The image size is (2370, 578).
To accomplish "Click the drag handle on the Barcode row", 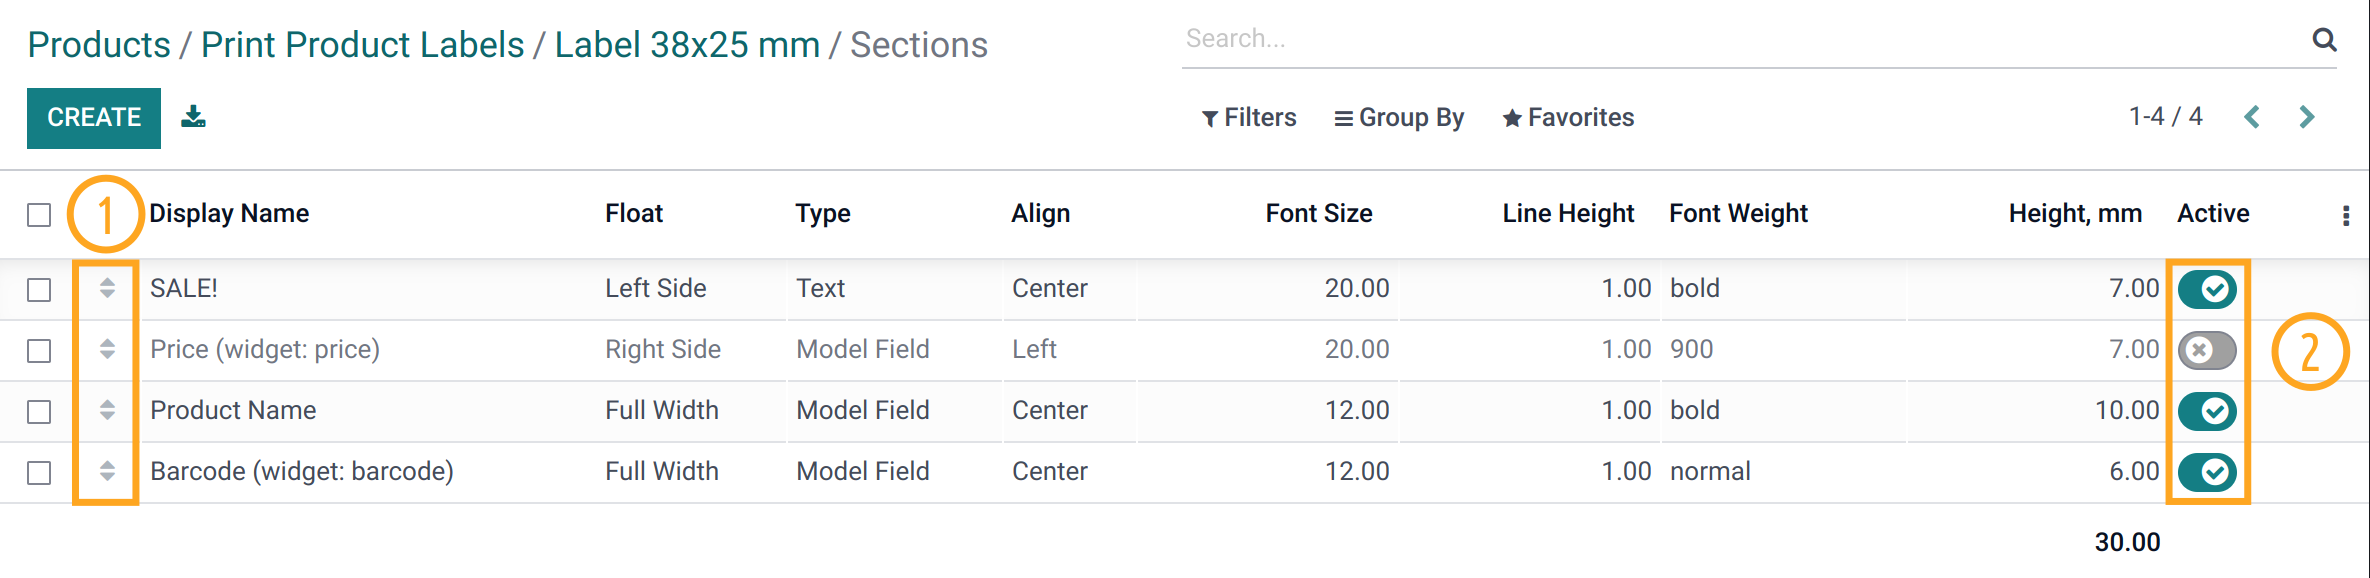I will 105,471.
